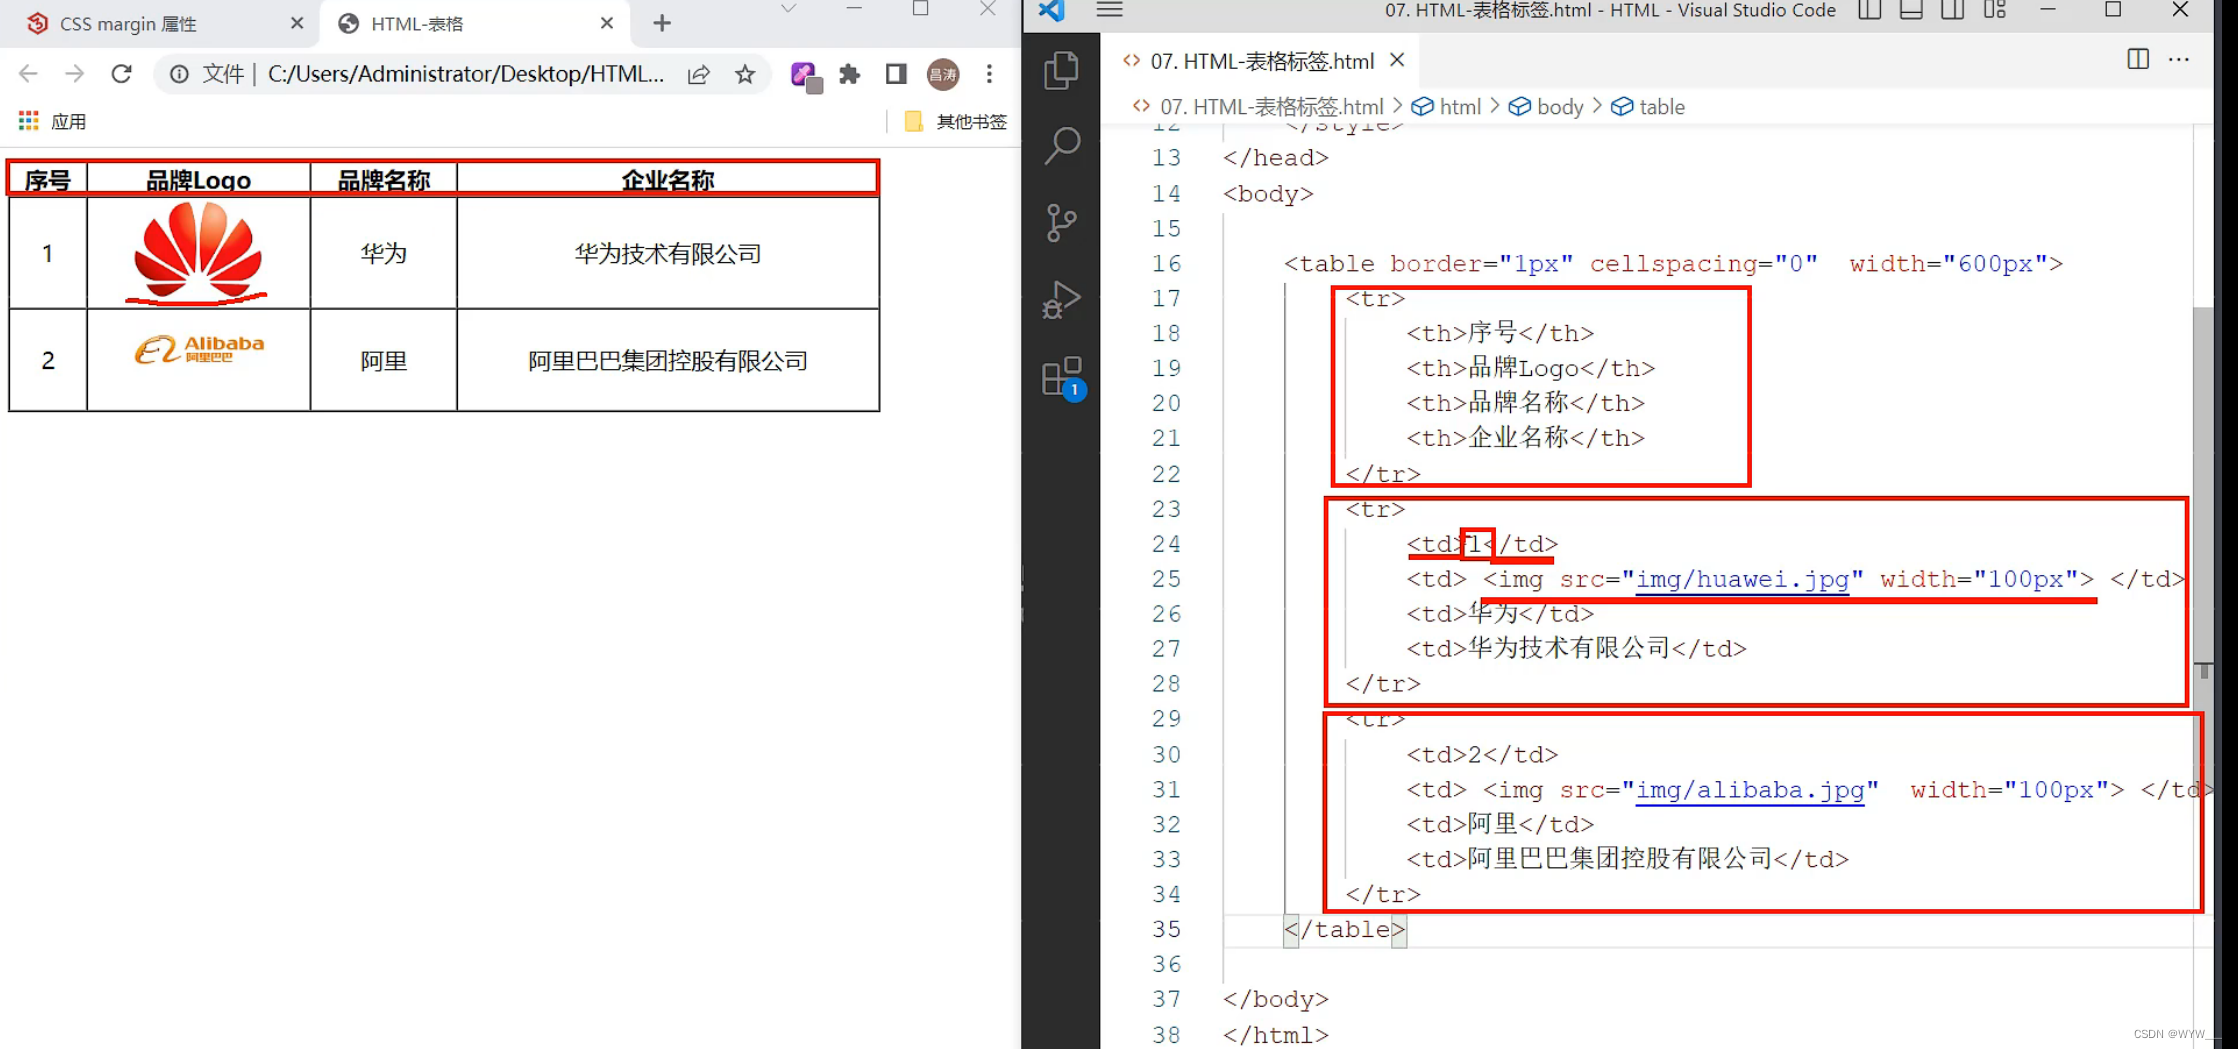Open the VS Code Search panel

click(1061, 146)
